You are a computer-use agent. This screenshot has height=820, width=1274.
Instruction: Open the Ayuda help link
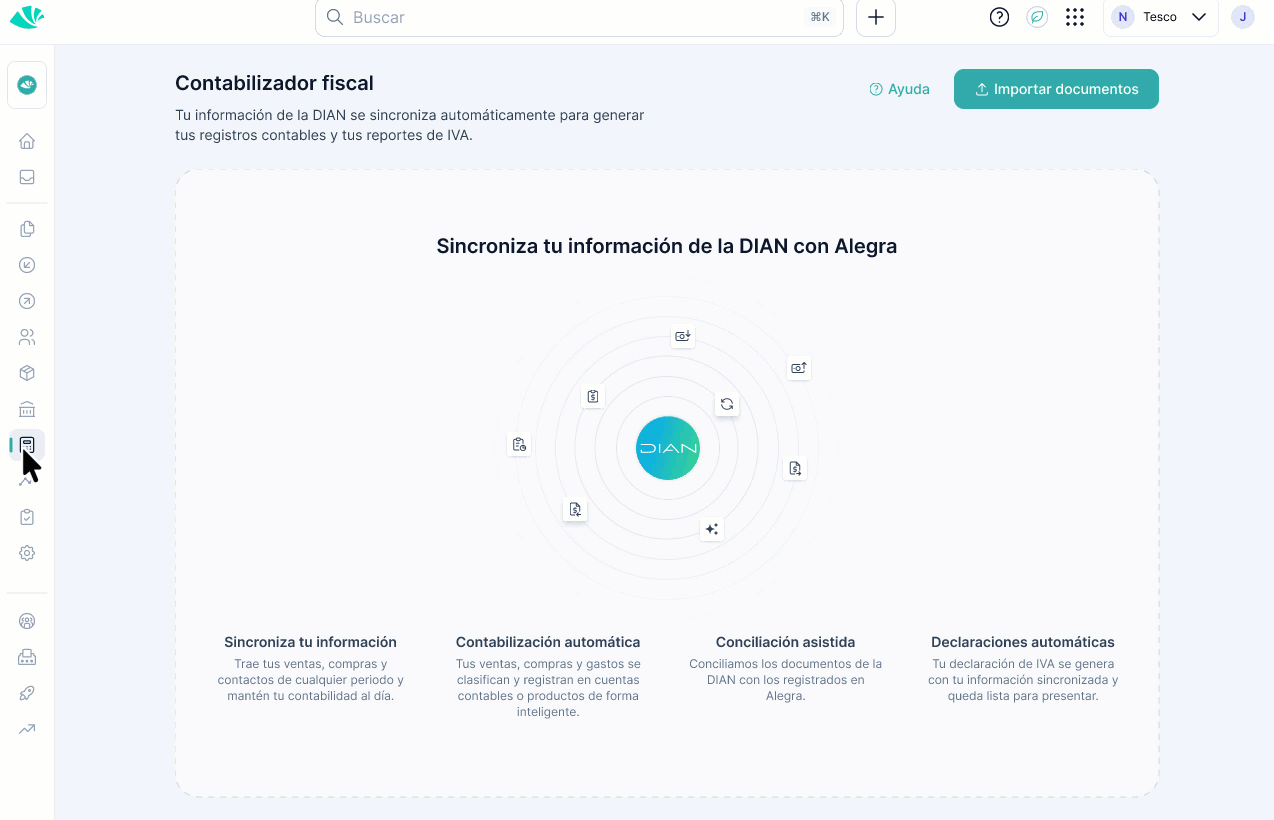click(900, 89)
